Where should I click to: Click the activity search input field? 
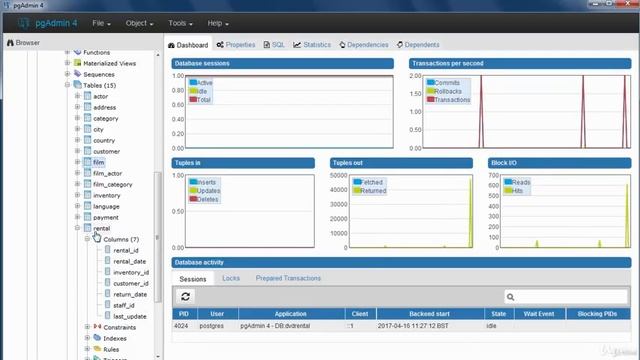(x=566, y=297)
